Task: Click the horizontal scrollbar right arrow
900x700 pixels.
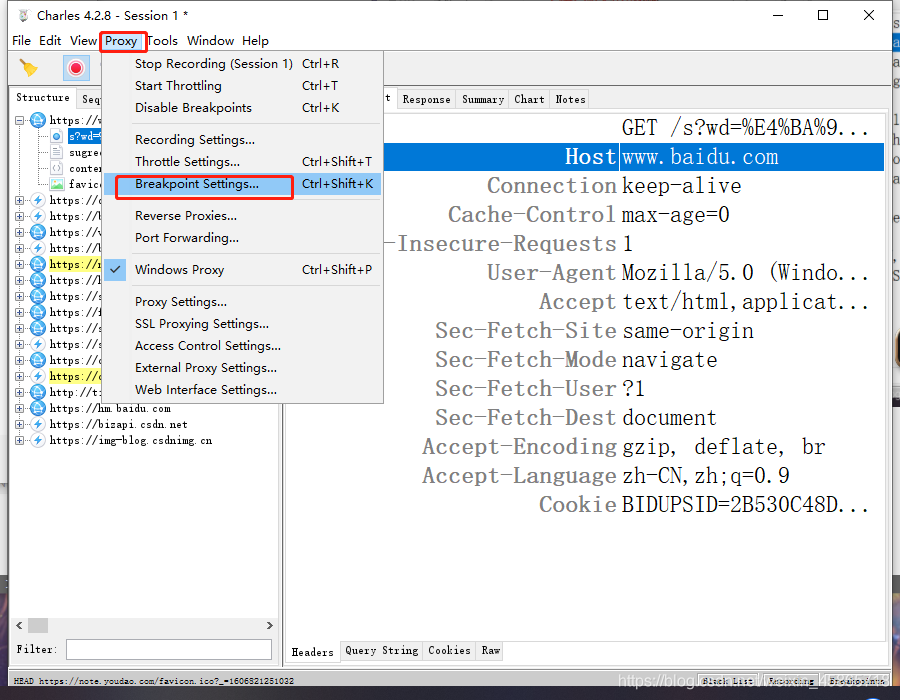Action: coord(270,625)
